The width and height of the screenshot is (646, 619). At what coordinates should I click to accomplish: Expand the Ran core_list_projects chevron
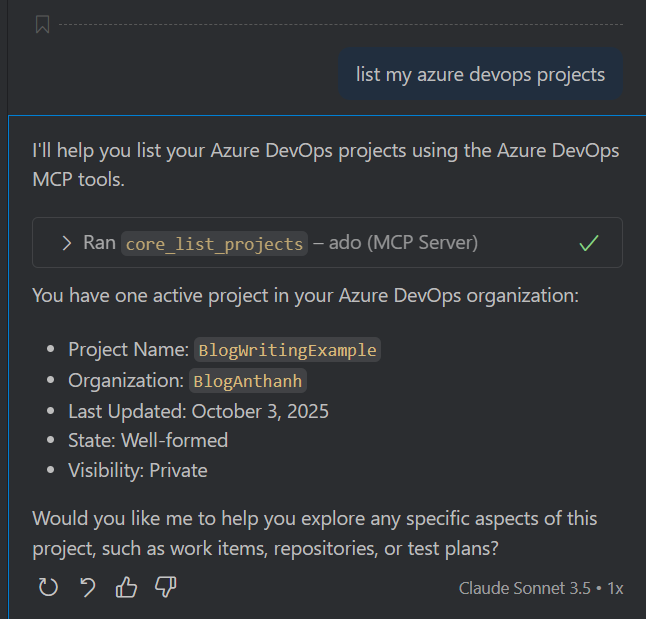[x=67, y=243]
